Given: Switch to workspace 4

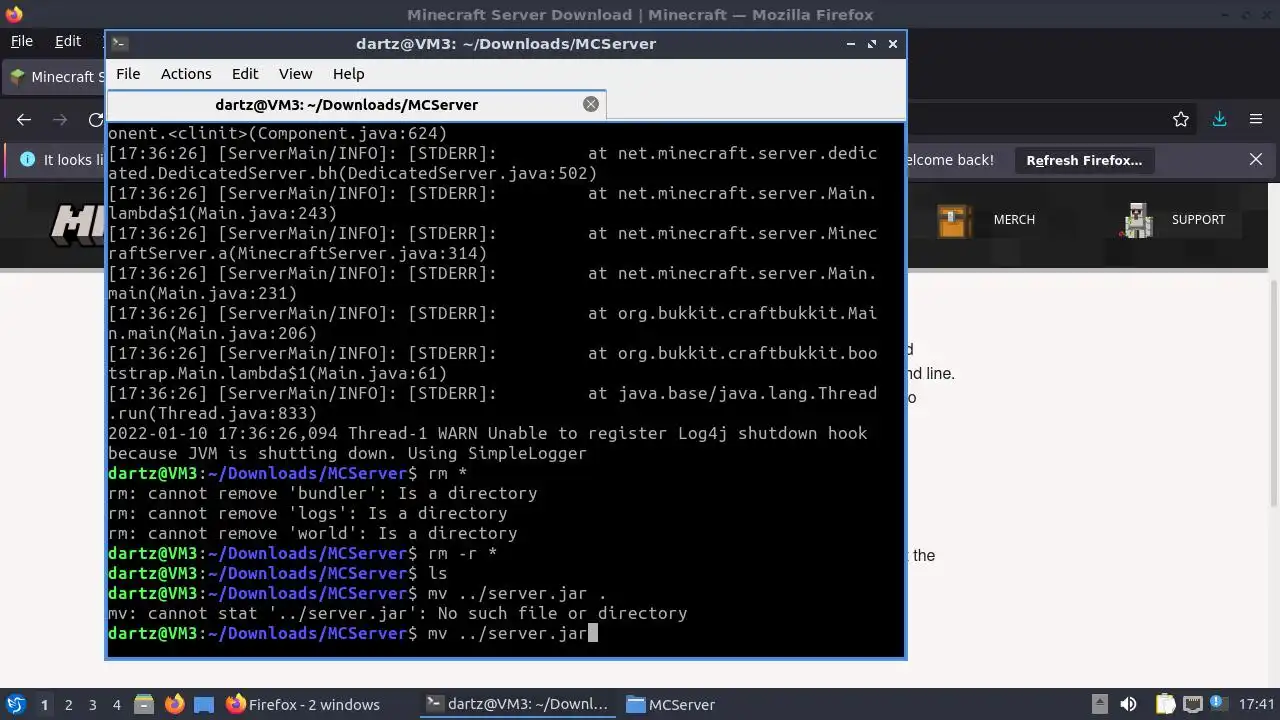Looking at the screenshot, I should click(116, 704).
